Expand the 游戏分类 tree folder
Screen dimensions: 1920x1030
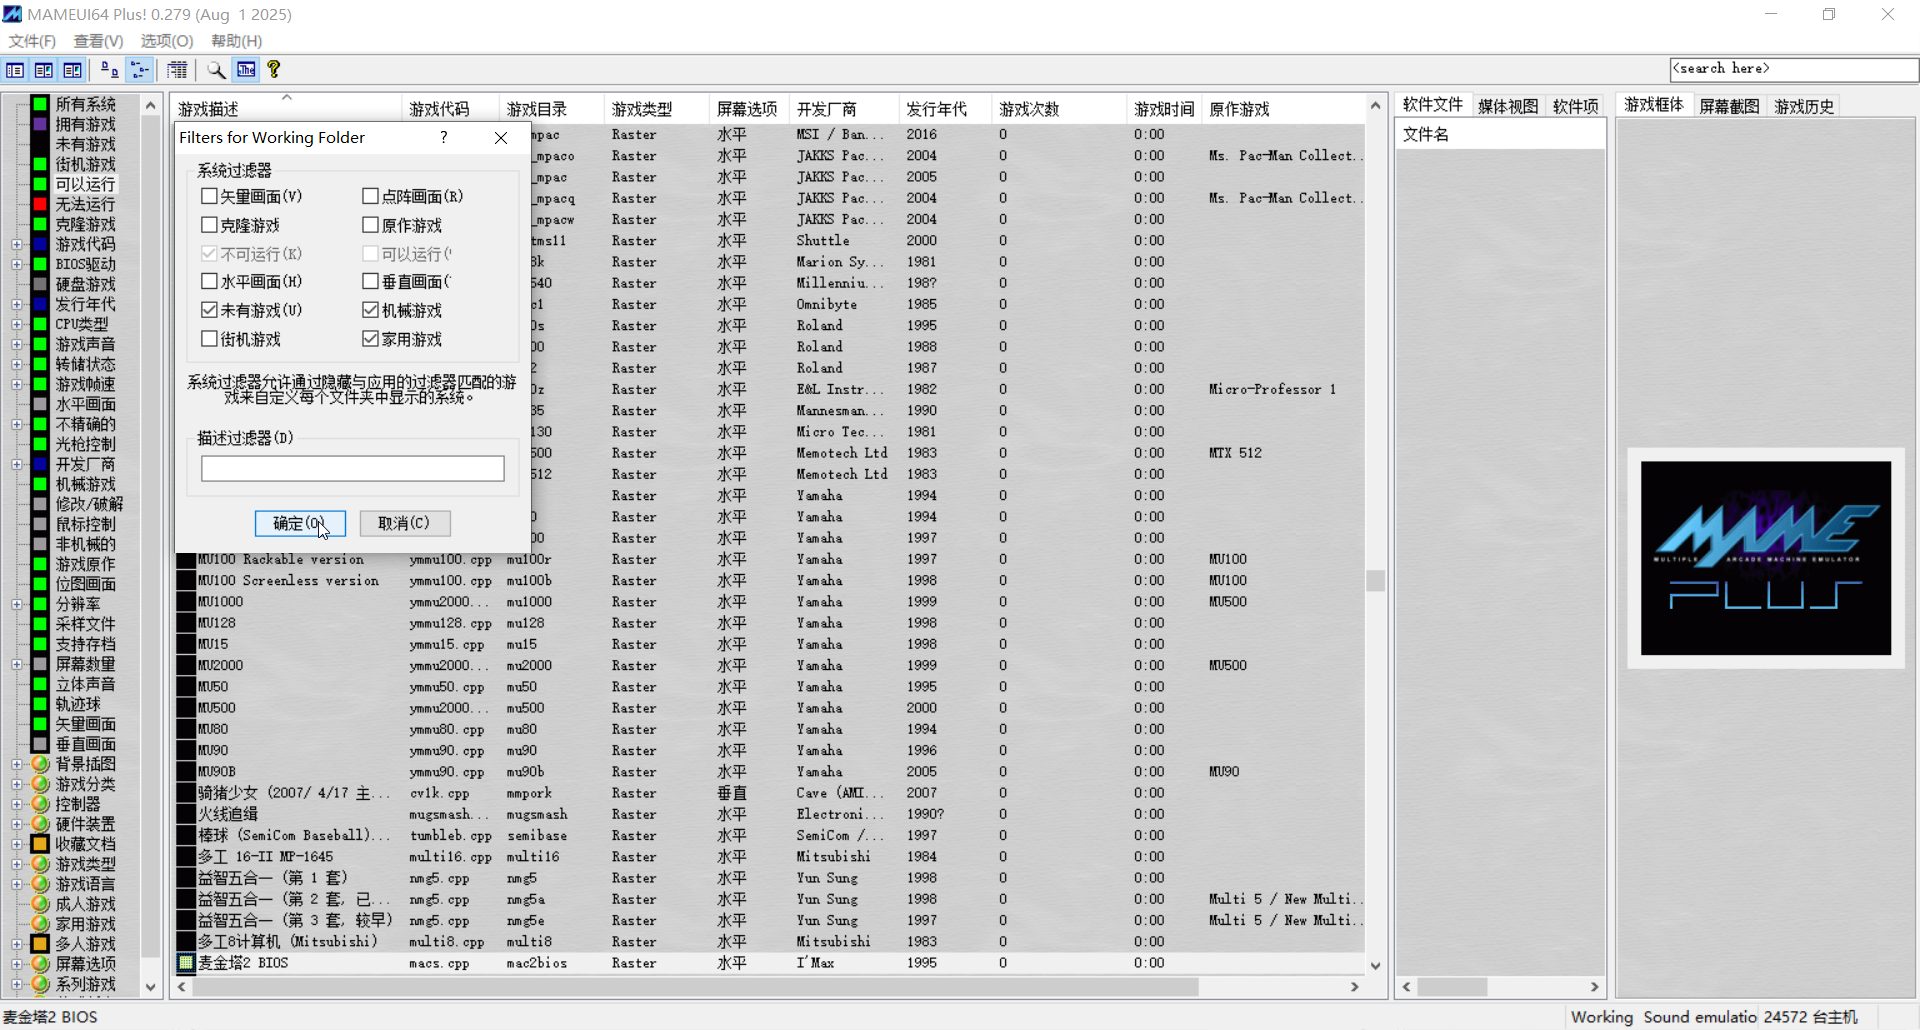pos(17,784)
